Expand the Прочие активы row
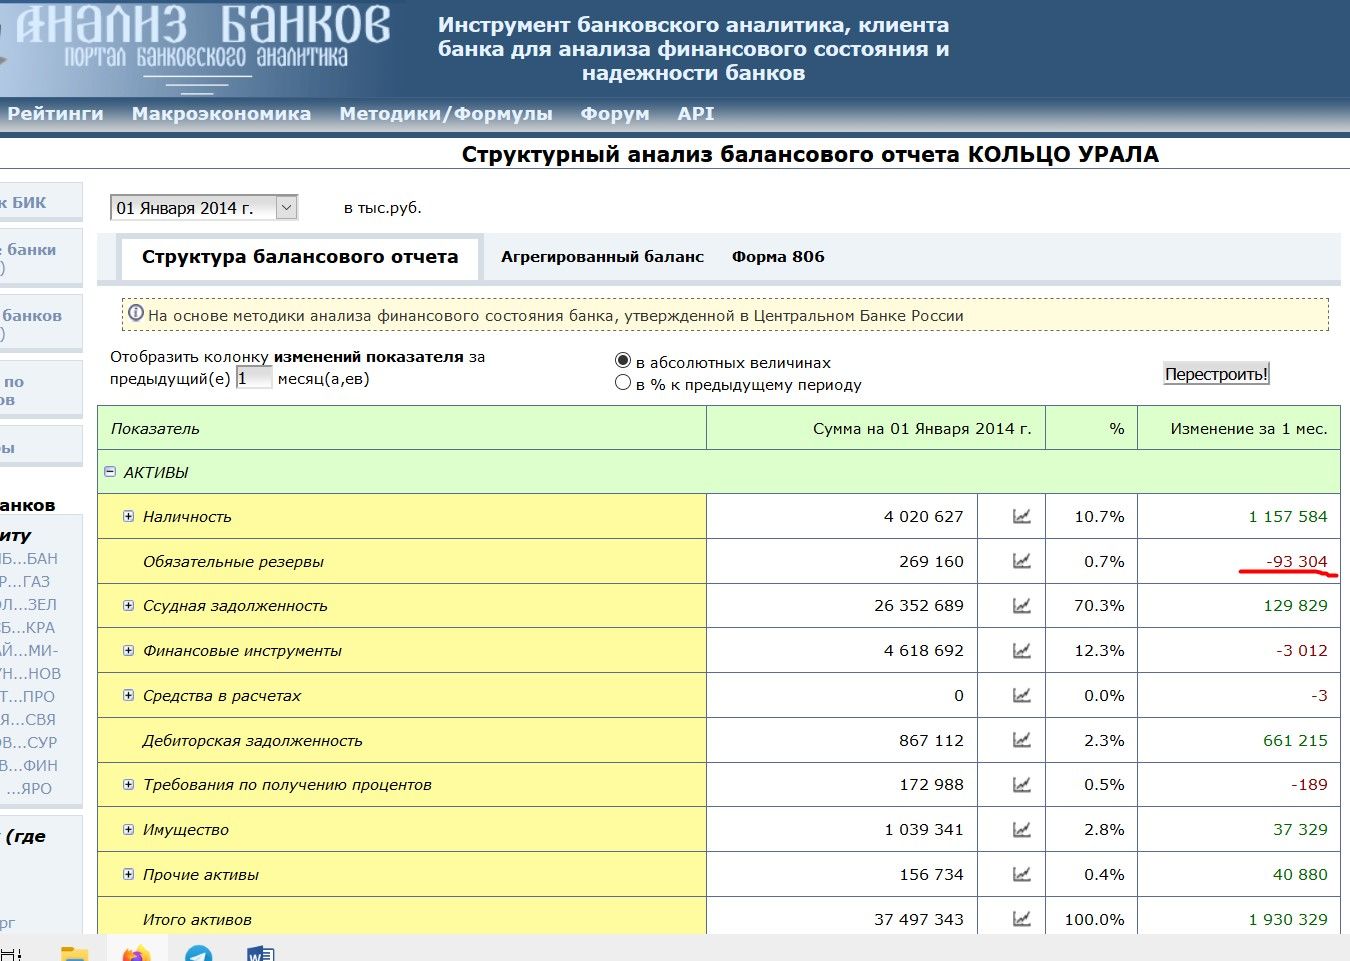 coord(128,874)
